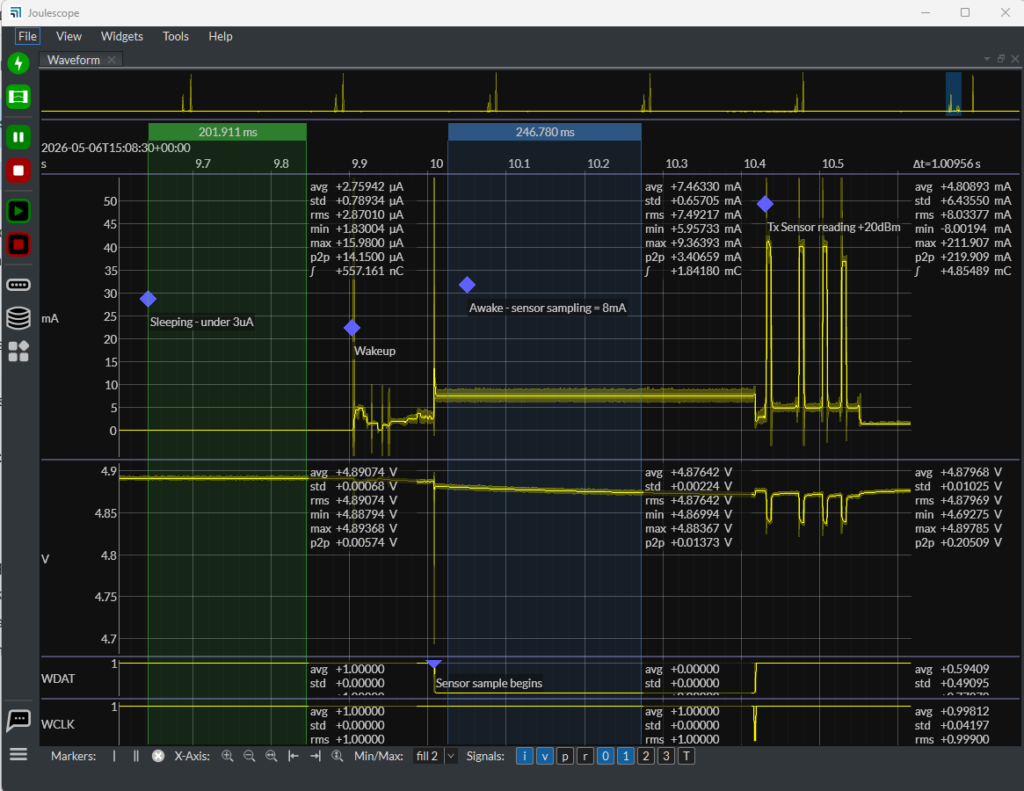Click the red stop button with white square
1024x791 pixels.
coord(18,171)
